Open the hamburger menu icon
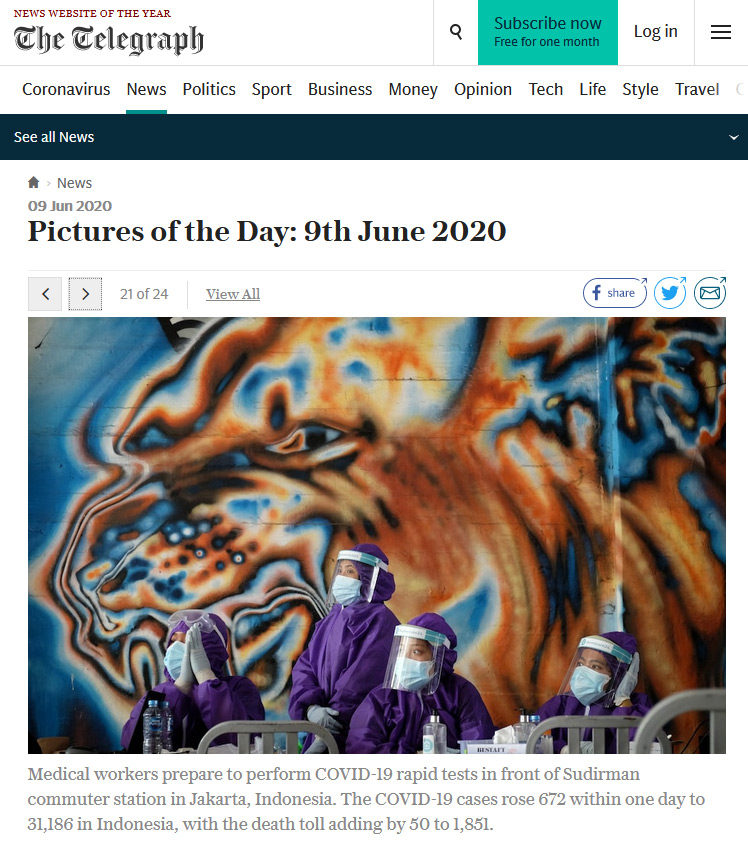This screenshot has height=845, width=748. [x=721, y=32]
